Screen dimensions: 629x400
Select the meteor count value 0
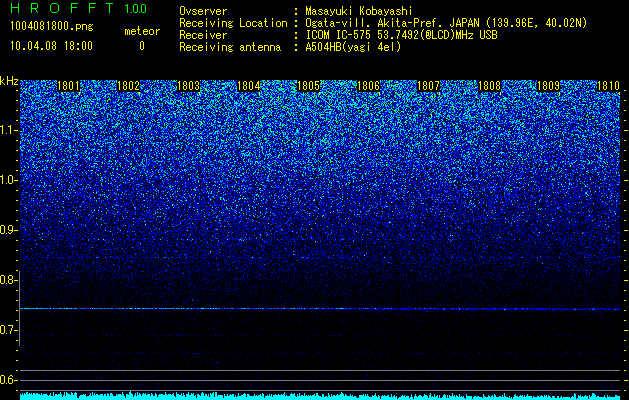tap(142, 46)
